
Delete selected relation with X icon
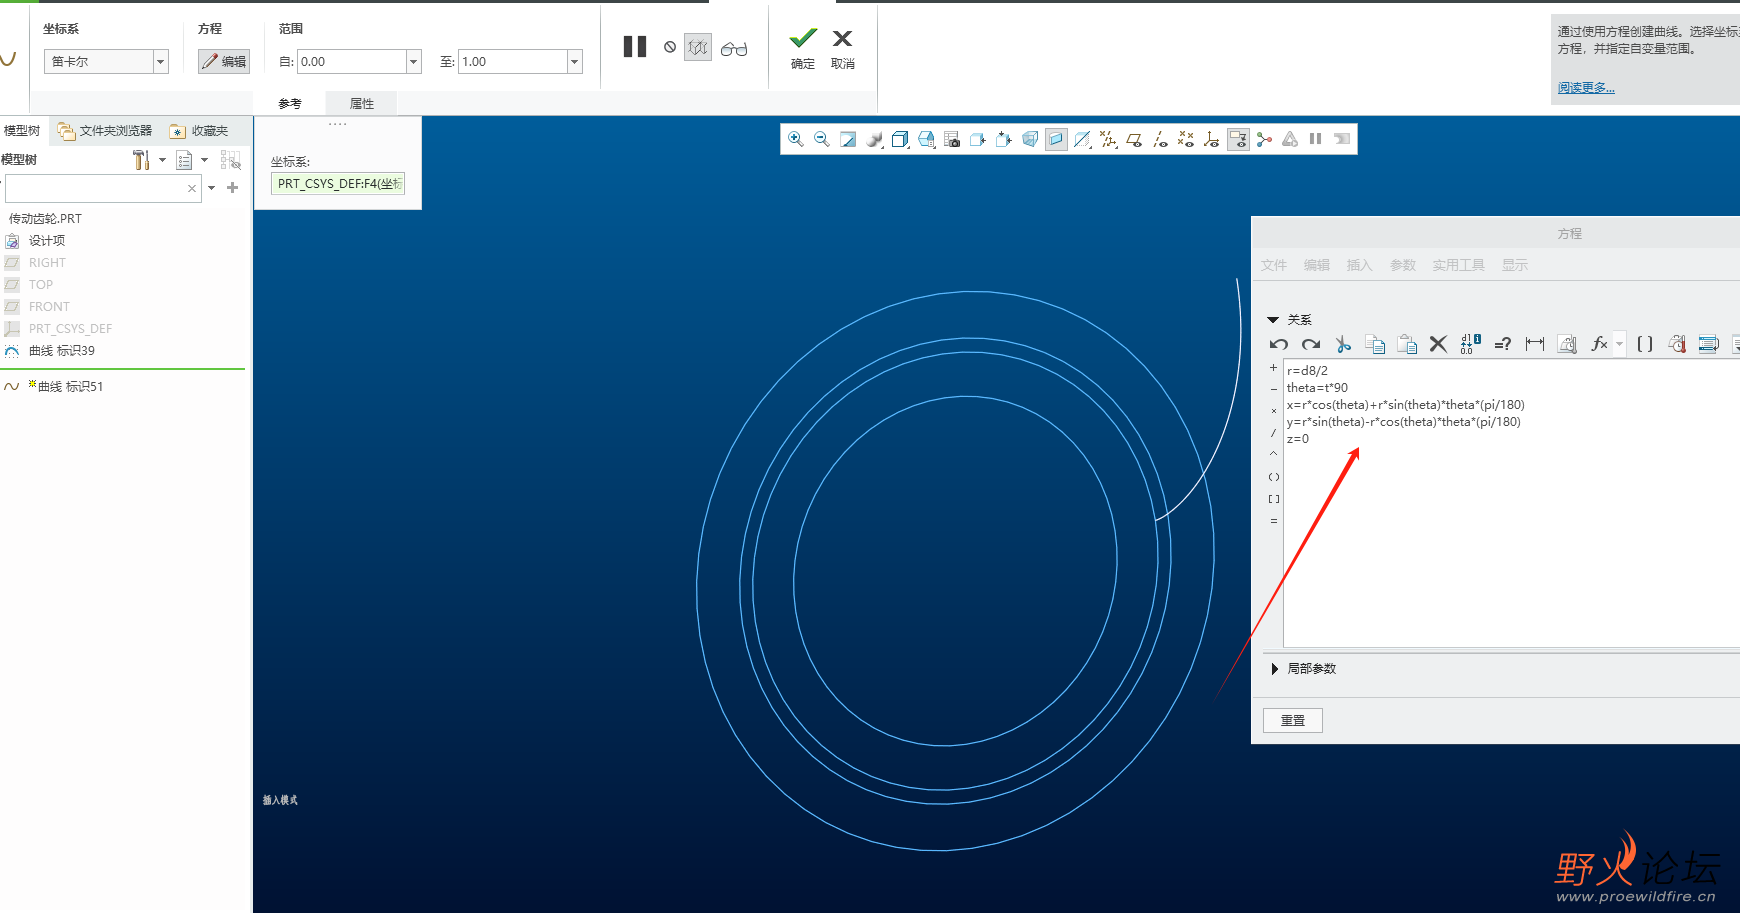(1438, 344)
